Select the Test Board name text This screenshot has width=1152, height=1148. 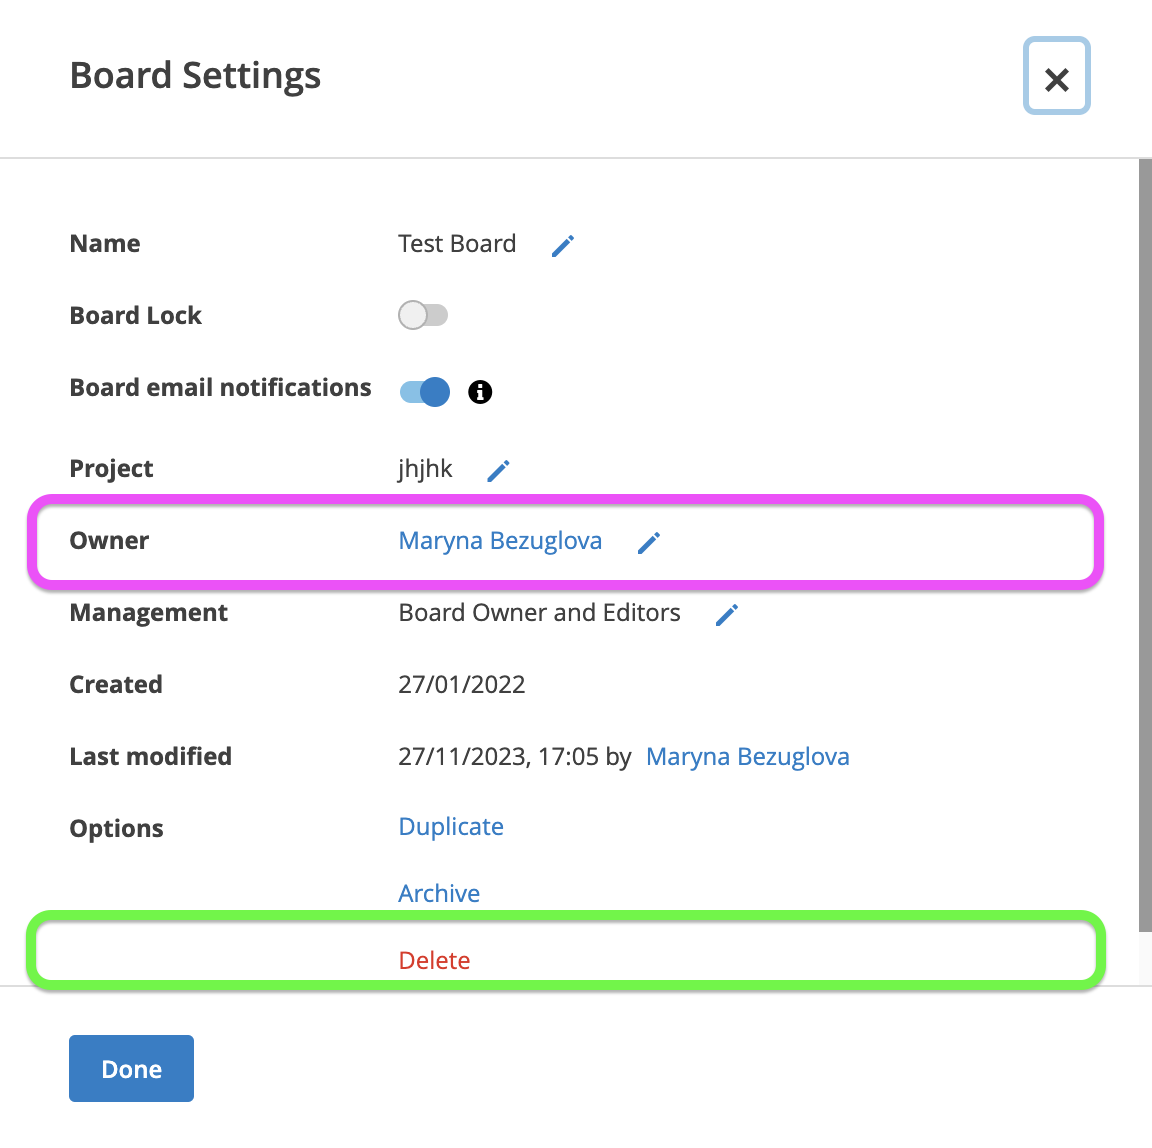457,244
